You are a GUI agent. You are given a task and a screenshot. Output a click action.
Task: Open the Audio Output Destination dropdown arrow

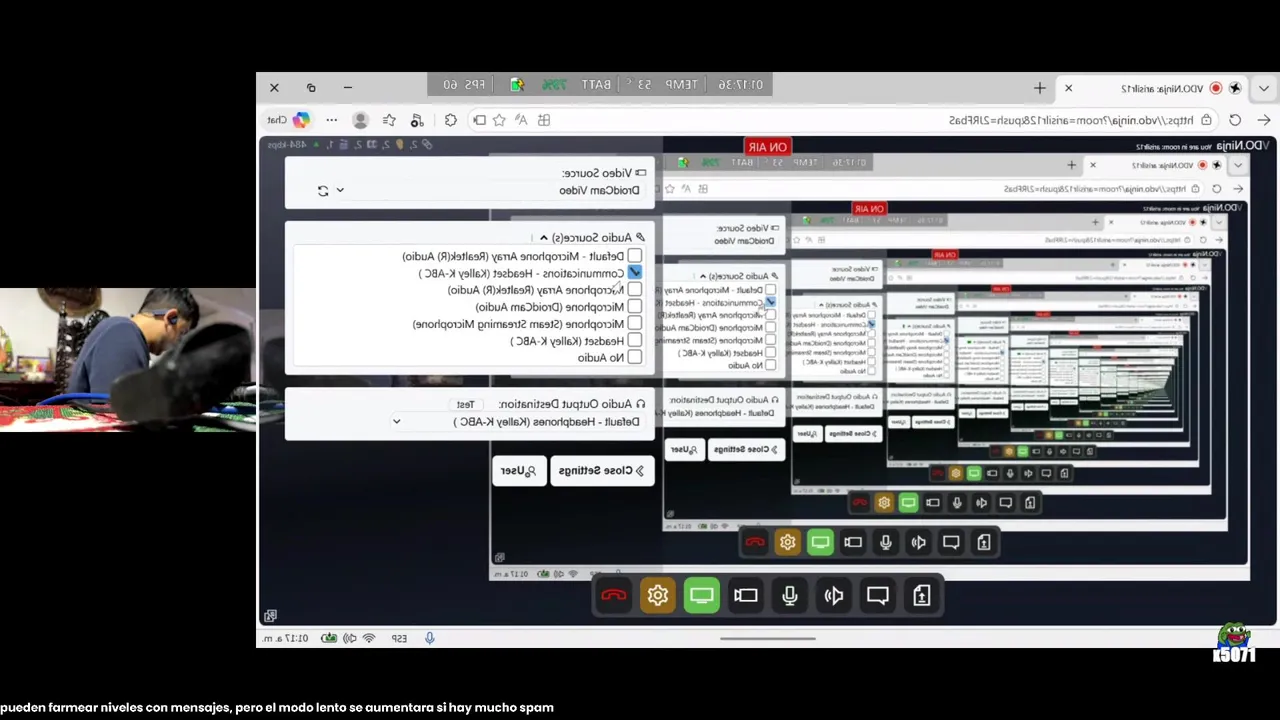click(396, 422)
